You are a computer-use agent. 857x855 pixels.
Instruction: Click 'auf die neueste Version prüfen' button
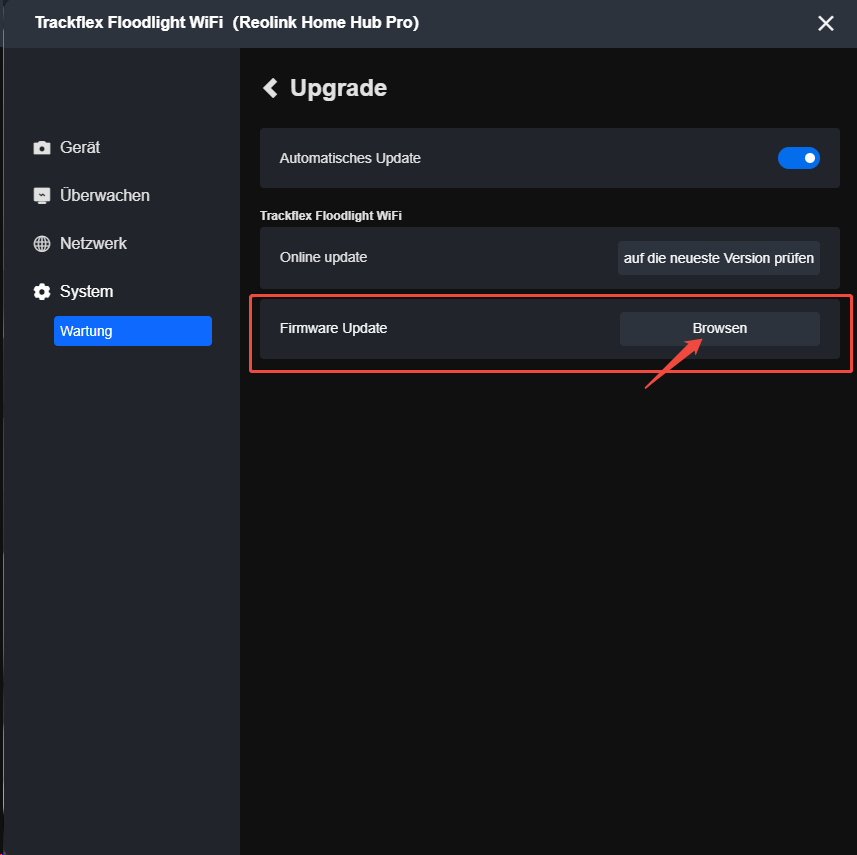pyautogui.click(x=719, y=258)
